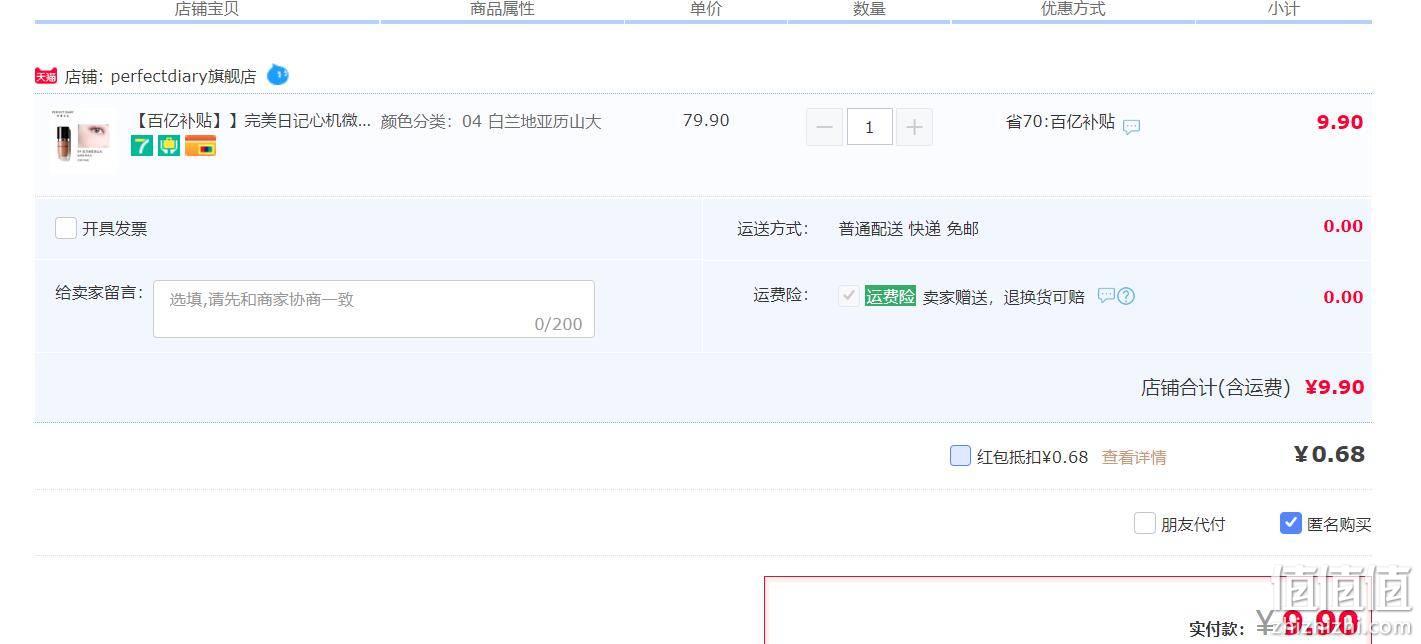Viewport: 1421px width, 644px height.
Task: Click the 0.00 amount in the 运费险 row
Action: click(x=1343, y=297)
